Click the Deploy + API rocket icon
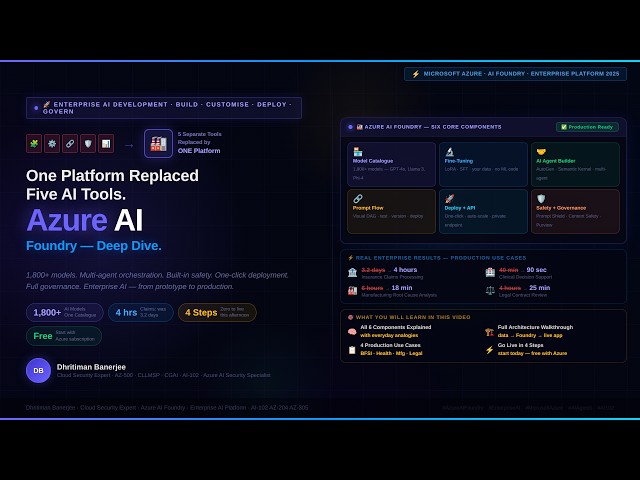 coord(449,199)
